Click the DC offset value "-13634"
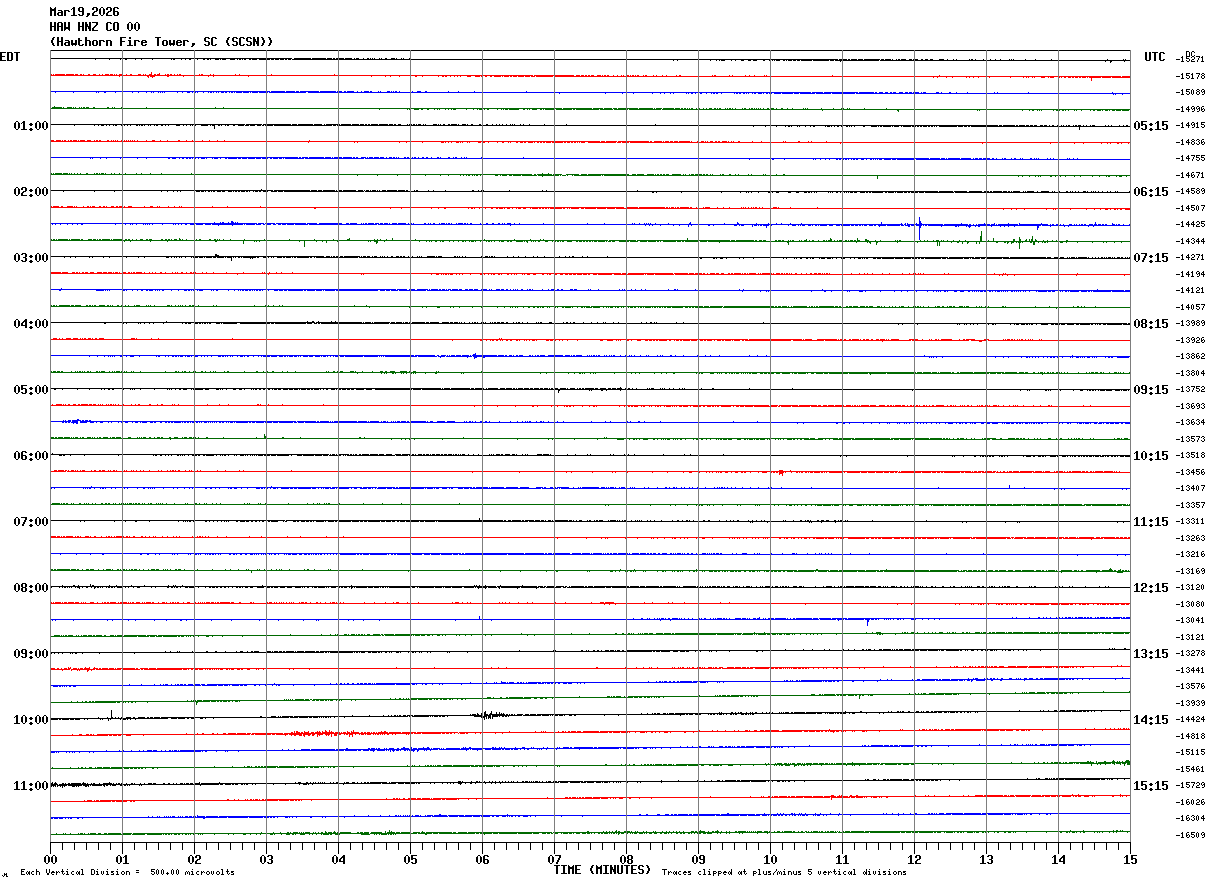Image resolution: width=1210 pixels, height=886 pixels. pyautogui.click(x=1190, y=423)
